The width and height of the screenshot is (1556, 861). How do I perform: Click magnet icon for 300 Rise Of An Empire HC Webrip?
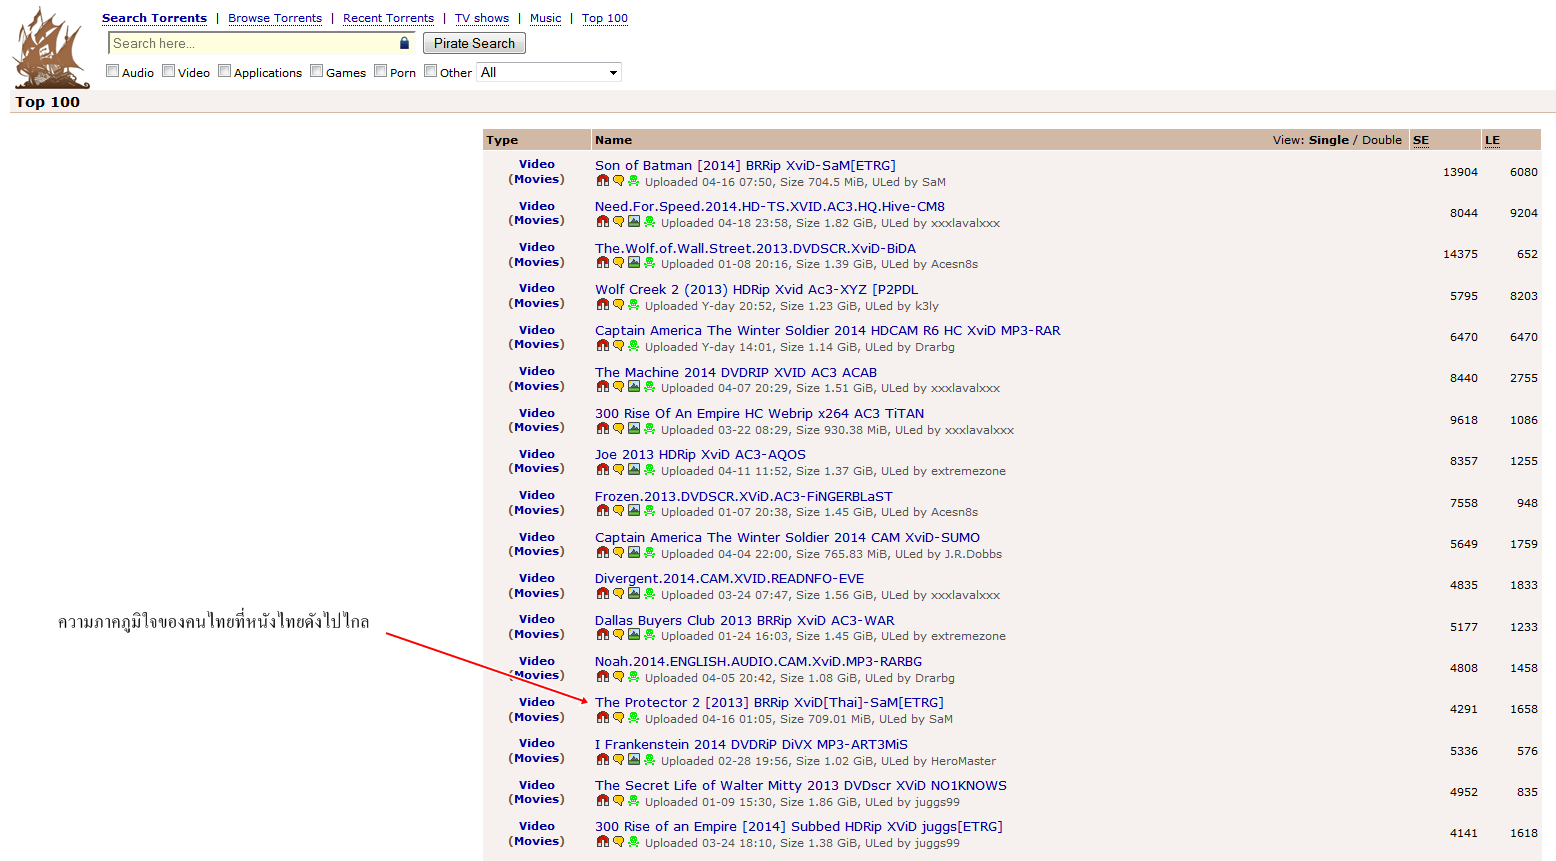click(x=602, y=429)
